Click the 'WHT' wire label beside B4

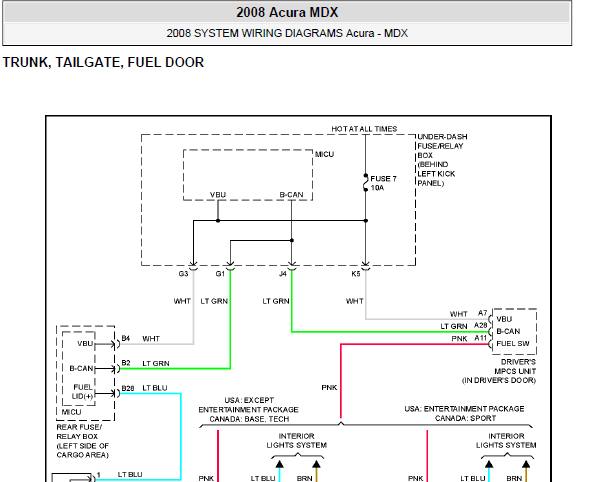151,339
